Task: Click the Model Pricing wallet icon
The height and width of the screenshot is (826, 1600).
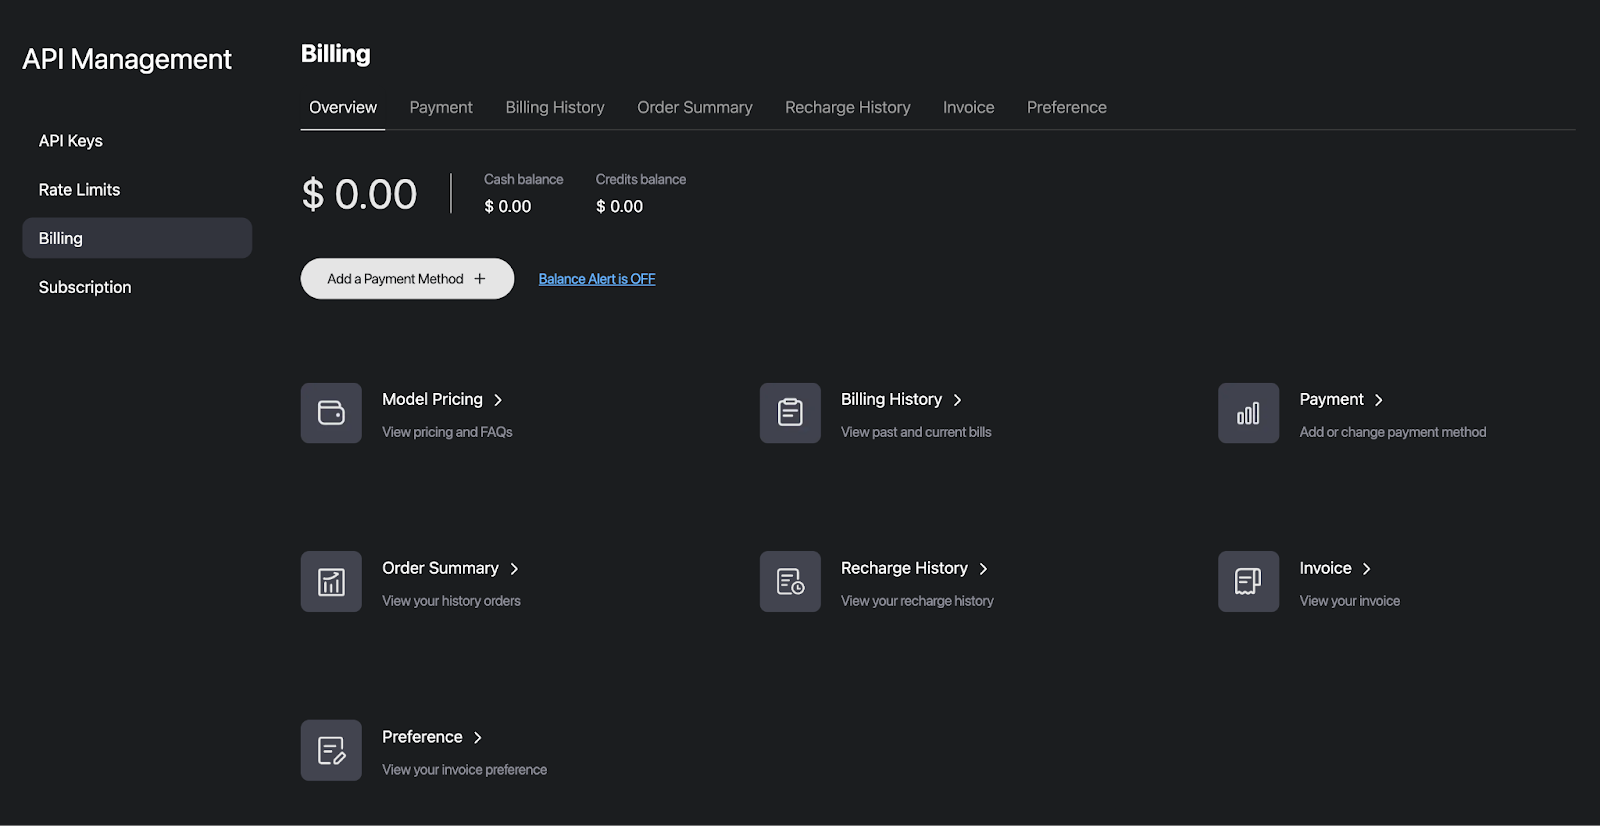Action: pos(331,413)
